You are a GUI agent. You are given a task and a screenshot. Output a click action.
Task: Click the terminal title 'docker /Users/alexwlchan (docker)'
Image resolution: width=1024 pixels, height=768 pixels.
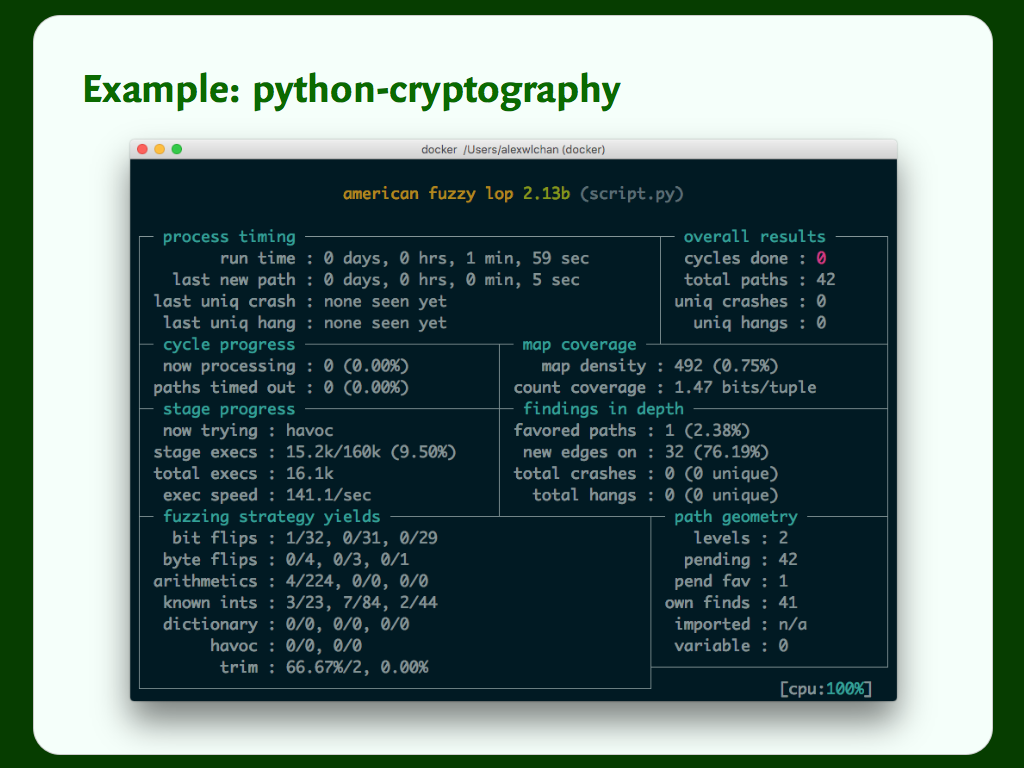(513, 150)
